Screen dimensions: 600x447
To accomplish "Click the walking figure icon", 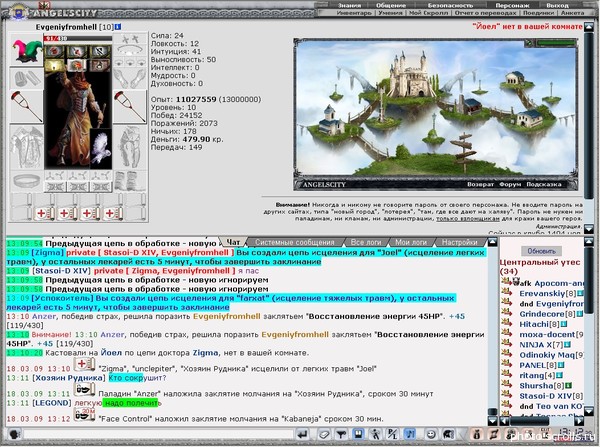I will click(x=375, y=435).
